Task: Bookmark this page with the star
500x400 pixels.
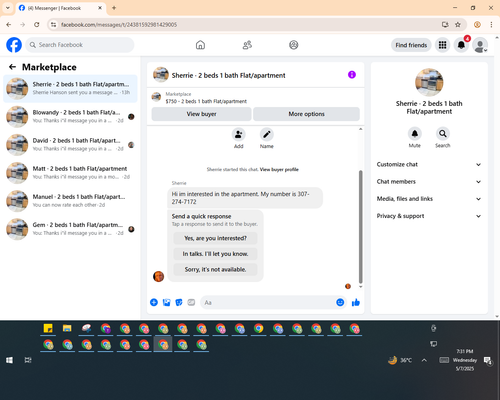Action: 458,25
